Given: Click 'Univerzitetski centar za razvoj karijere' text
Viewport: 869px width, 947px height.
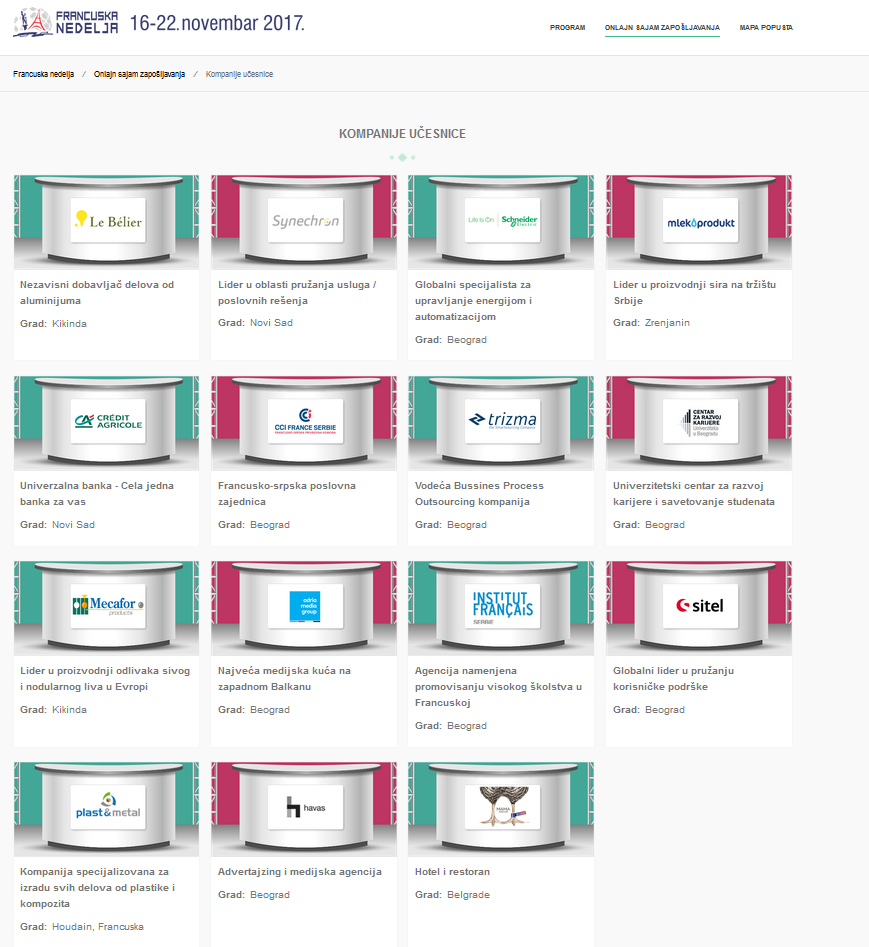Looking at the screenshot, I should pos(694,493).
